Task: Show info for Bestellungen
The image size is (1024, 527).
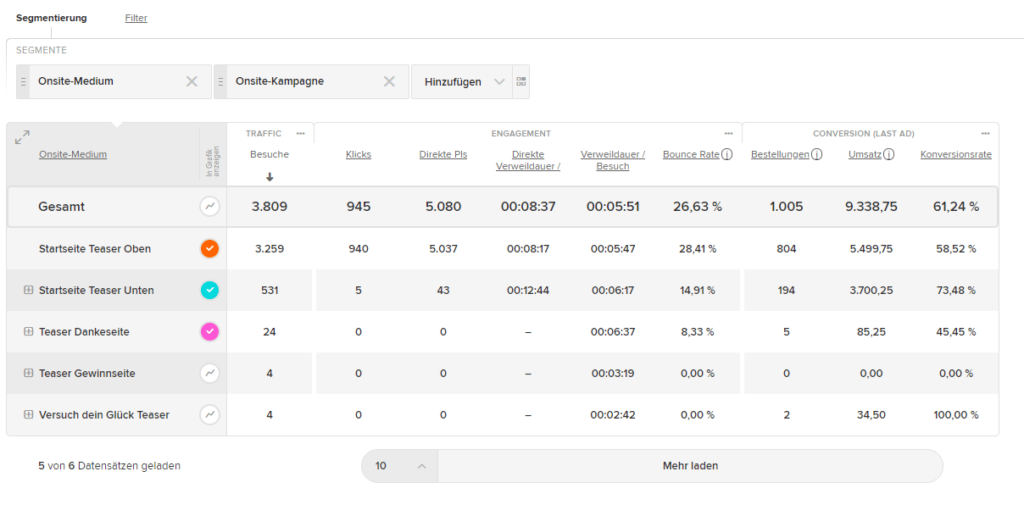Action: [x=816, y=155]
